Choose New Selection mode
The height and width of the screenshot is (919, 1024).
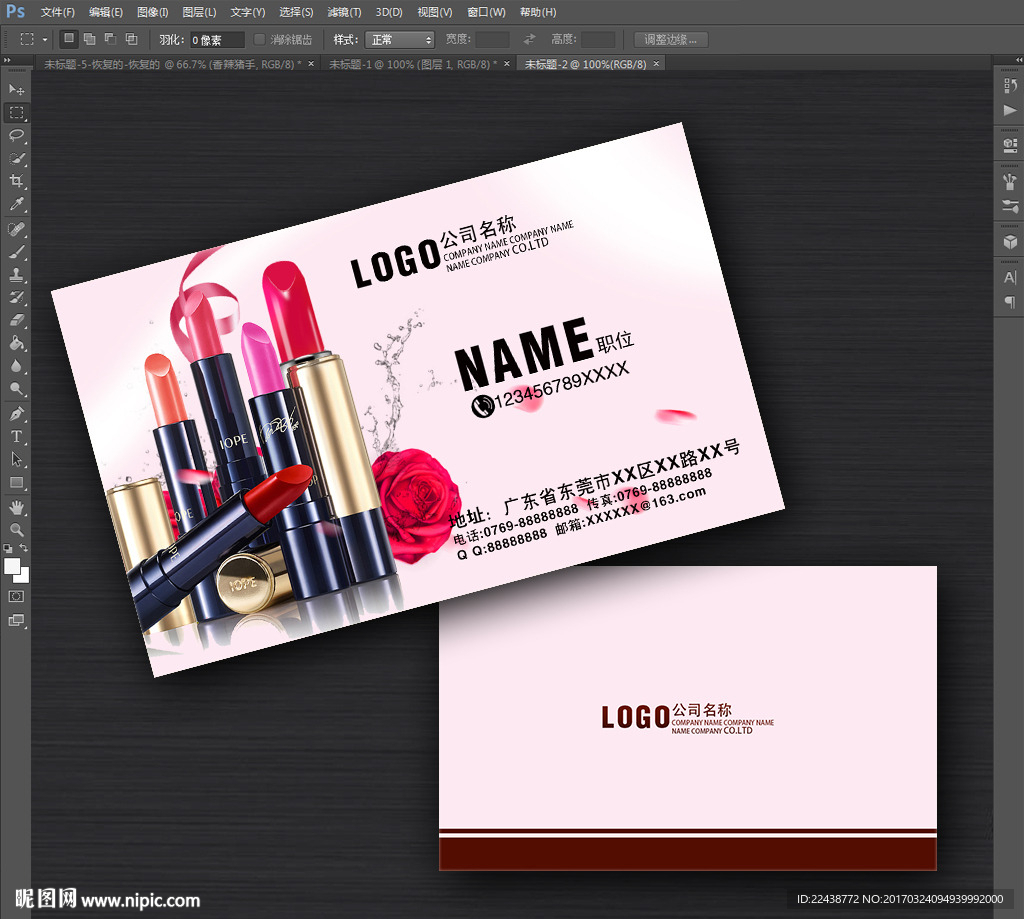pyautogui.click(x=69, y=39)
